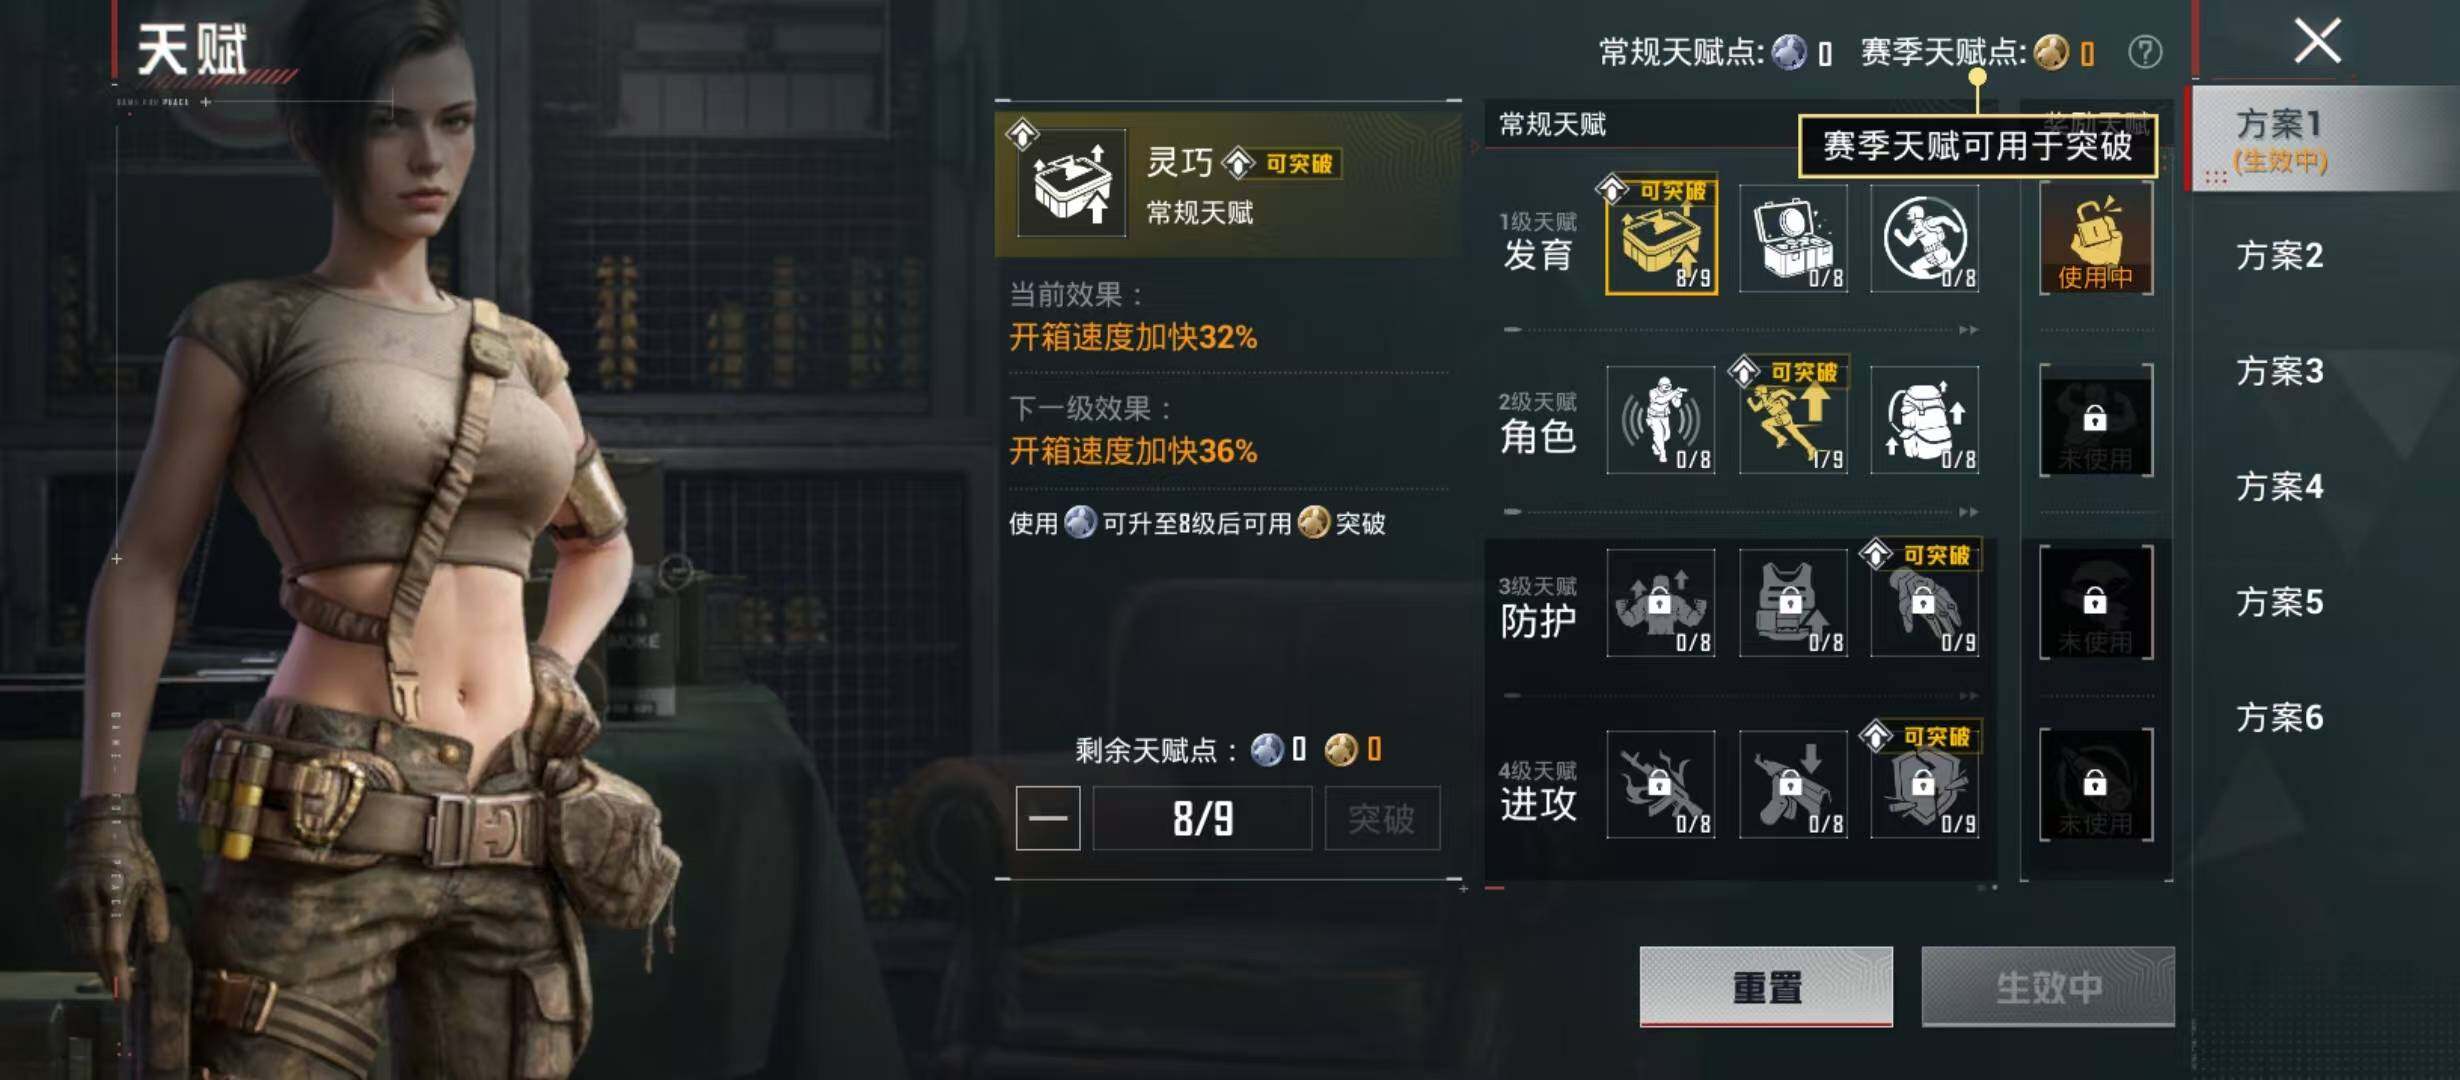Select the first-aid kit talent in 发育 row
This screenshot has width=2460, height=1080.
[x=1793, y=238]
